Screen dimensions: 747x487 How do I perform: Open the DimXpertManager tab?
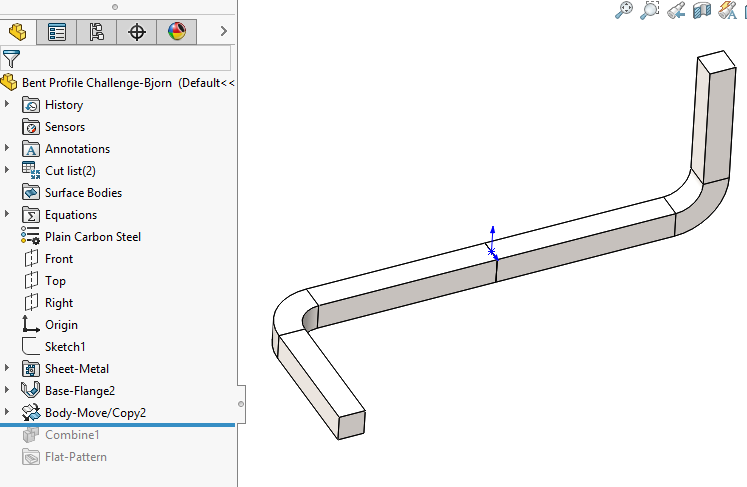pyautogui.click(x=137, y=32)
